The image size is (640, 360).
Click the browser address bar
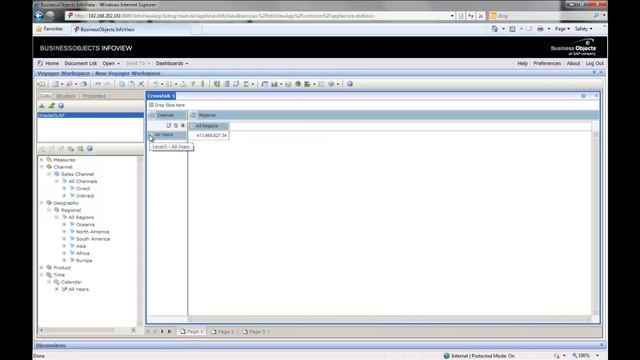[x=261, y=16]
